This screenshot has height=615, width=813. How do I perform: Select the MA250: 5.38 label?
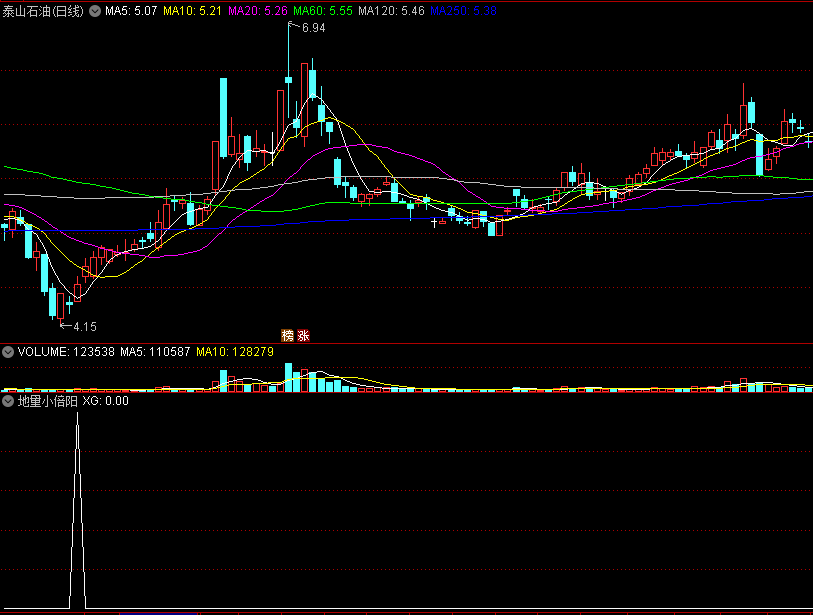coord(464,11)
